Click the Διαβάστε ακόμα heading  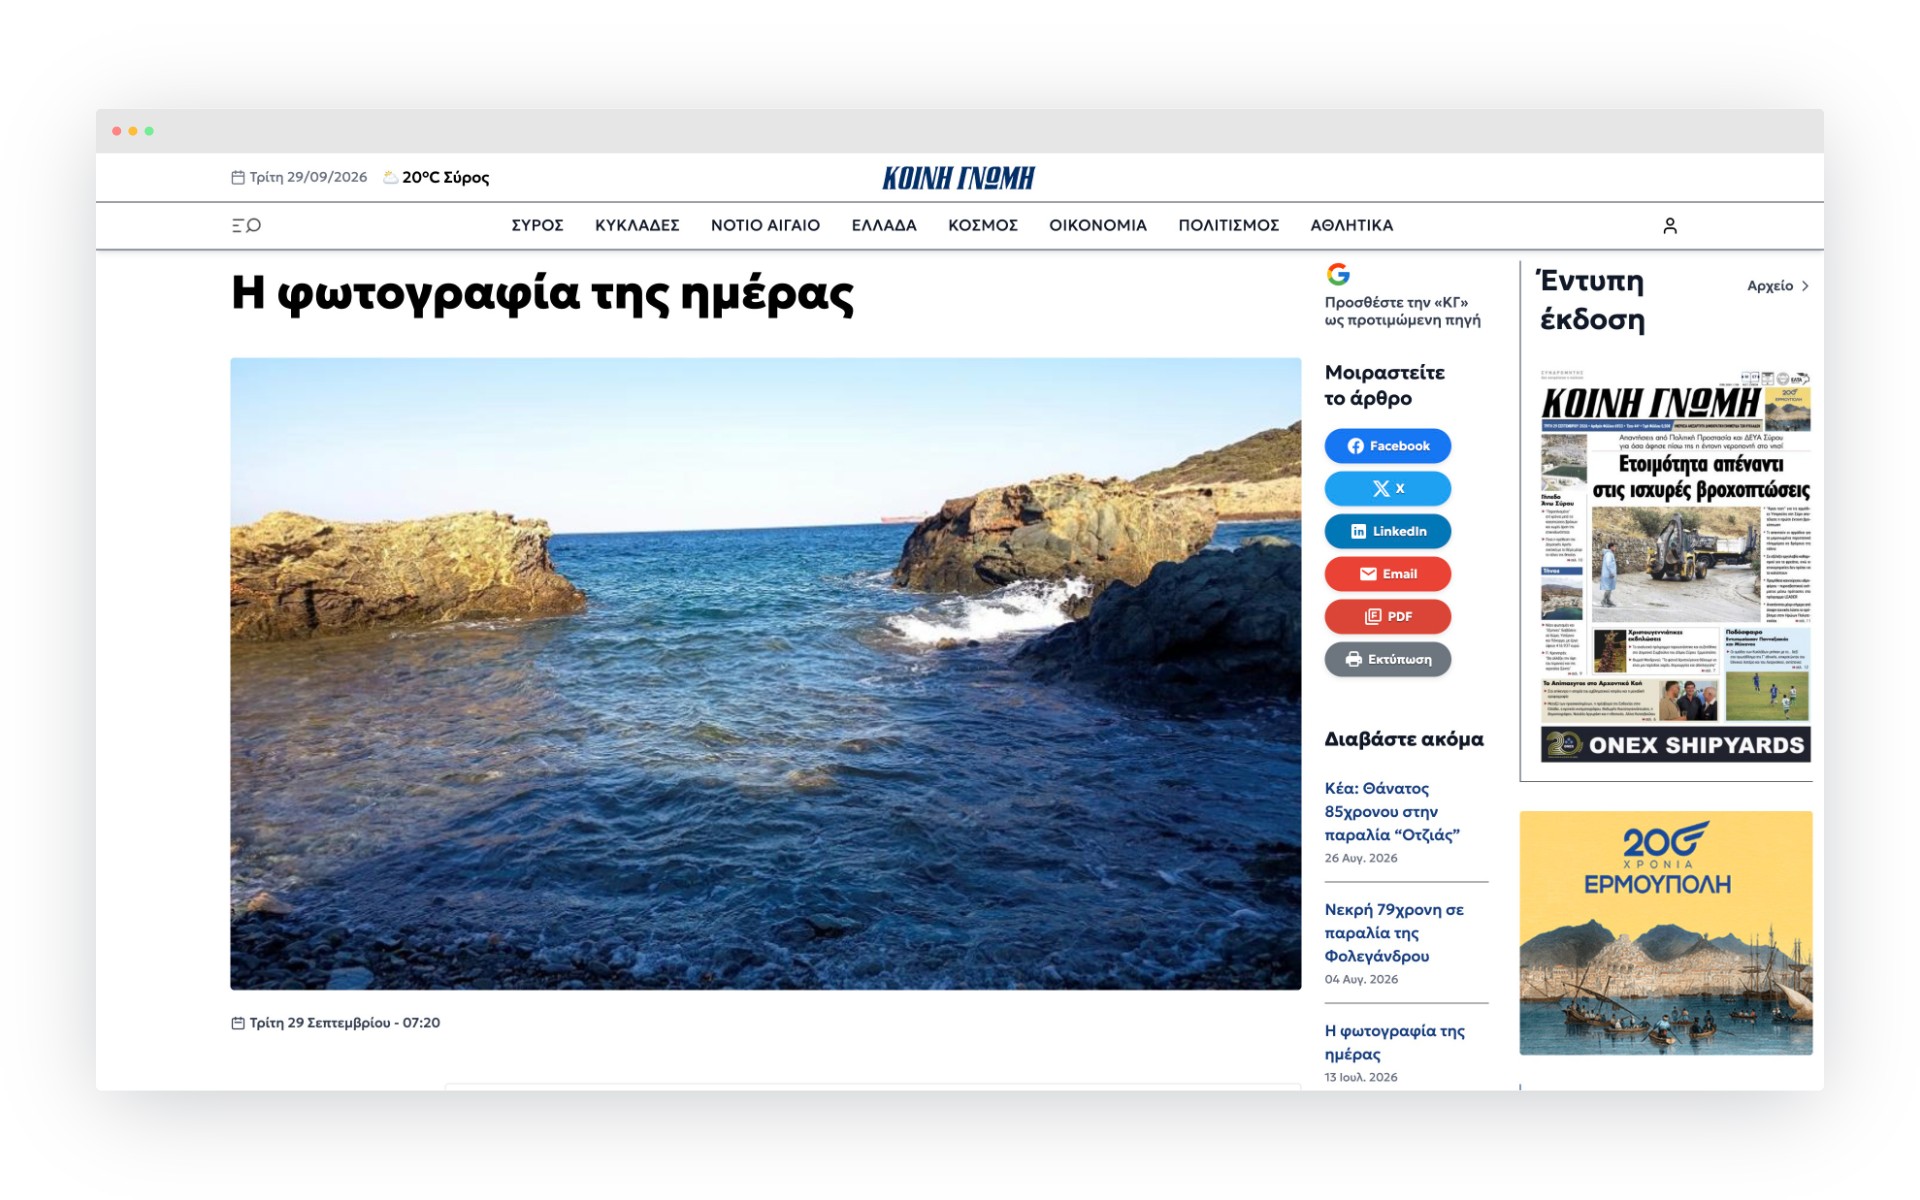click(x=1403, y=740)
